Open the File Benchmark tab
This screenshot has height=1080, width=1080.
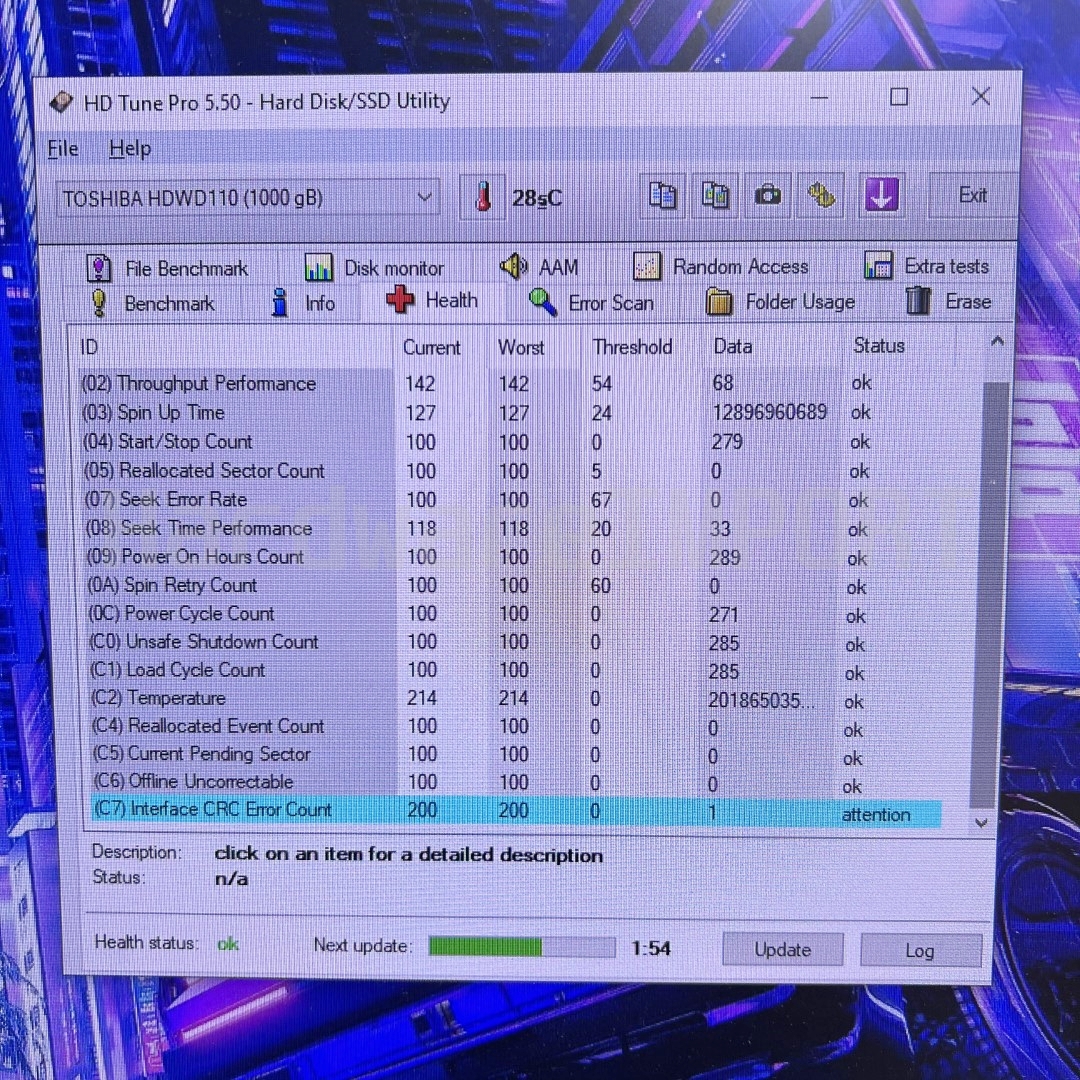[x=168, y=268]
